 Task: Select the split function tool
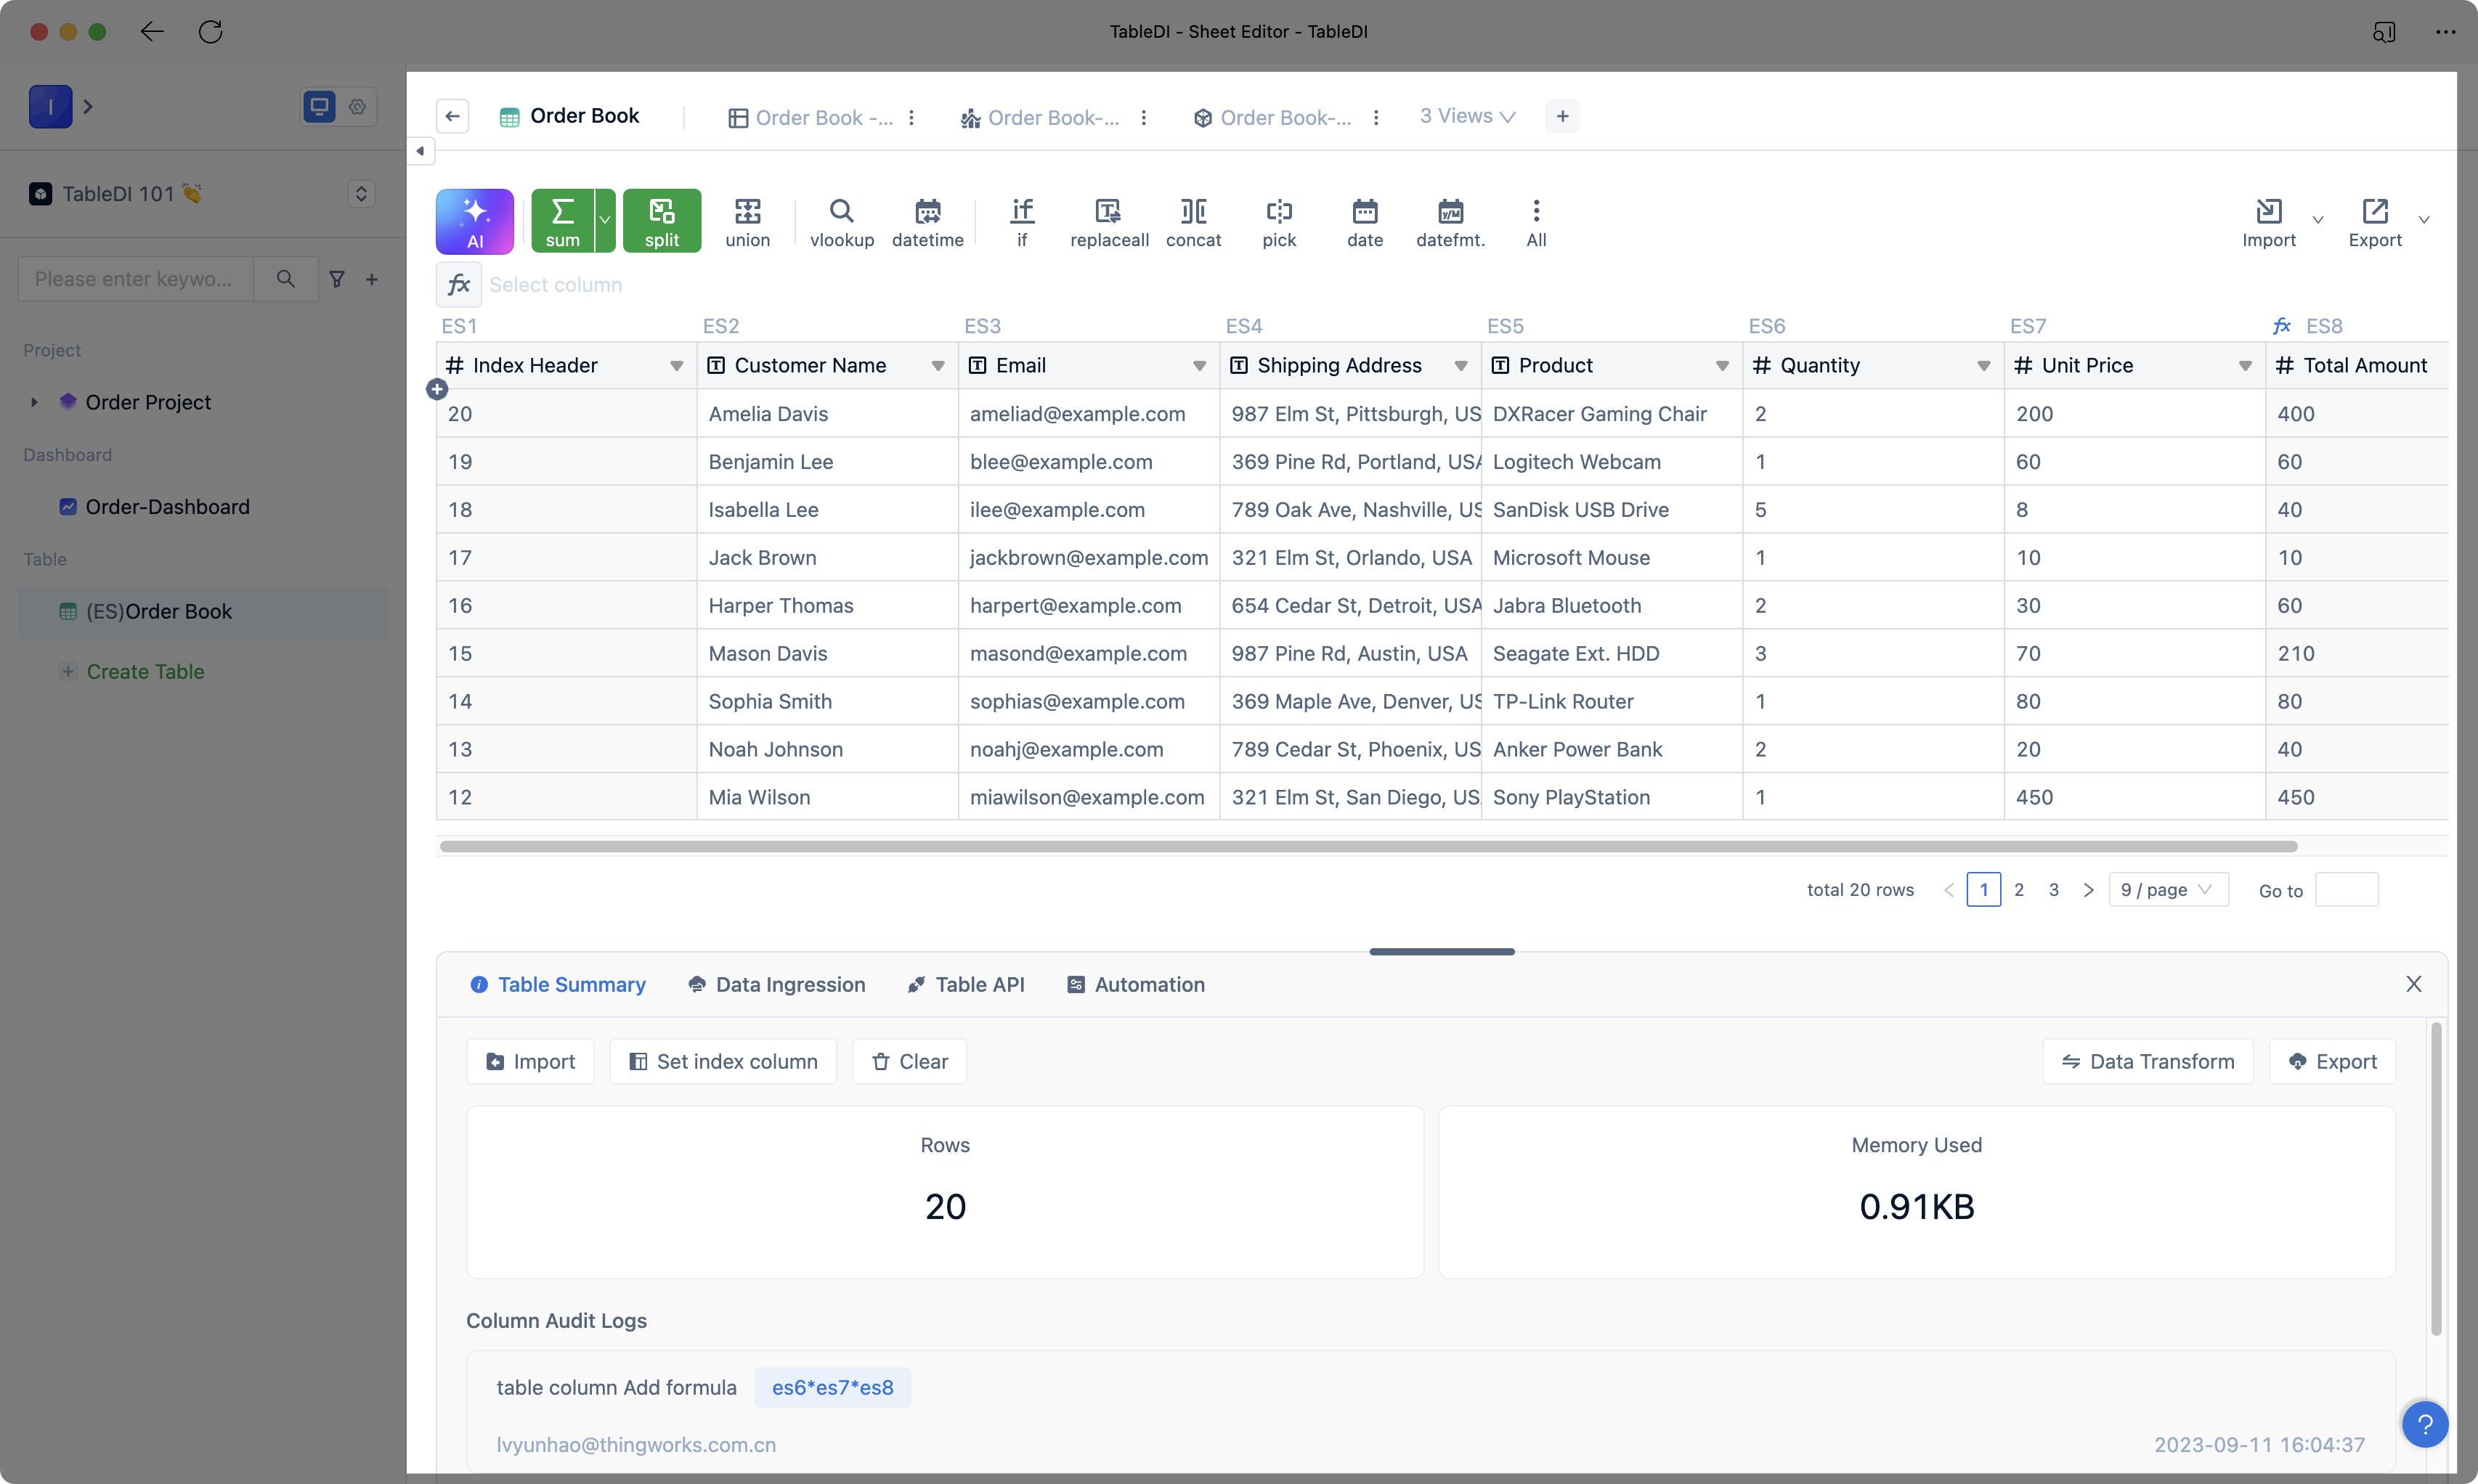pos(661,221)
